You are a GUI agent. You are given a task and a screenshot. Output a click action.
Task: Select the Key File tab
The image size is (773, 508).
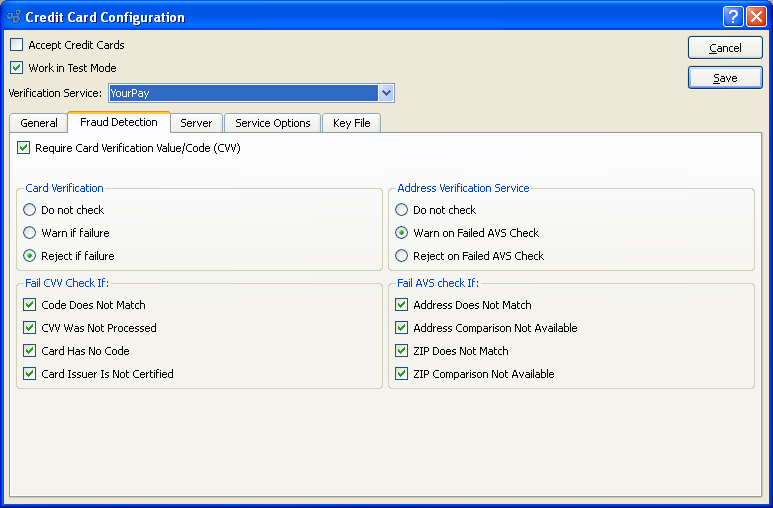(x=351, y=123)
